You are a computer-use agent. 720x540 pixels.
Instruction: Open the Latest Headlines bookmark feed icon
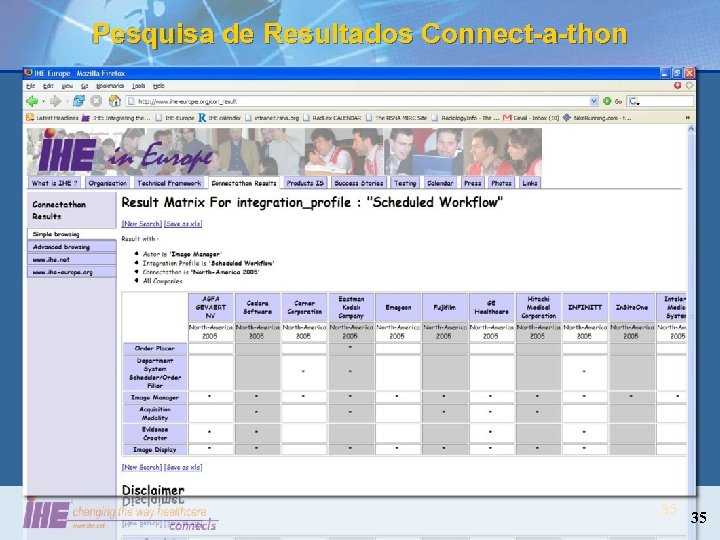click(30, 118)
